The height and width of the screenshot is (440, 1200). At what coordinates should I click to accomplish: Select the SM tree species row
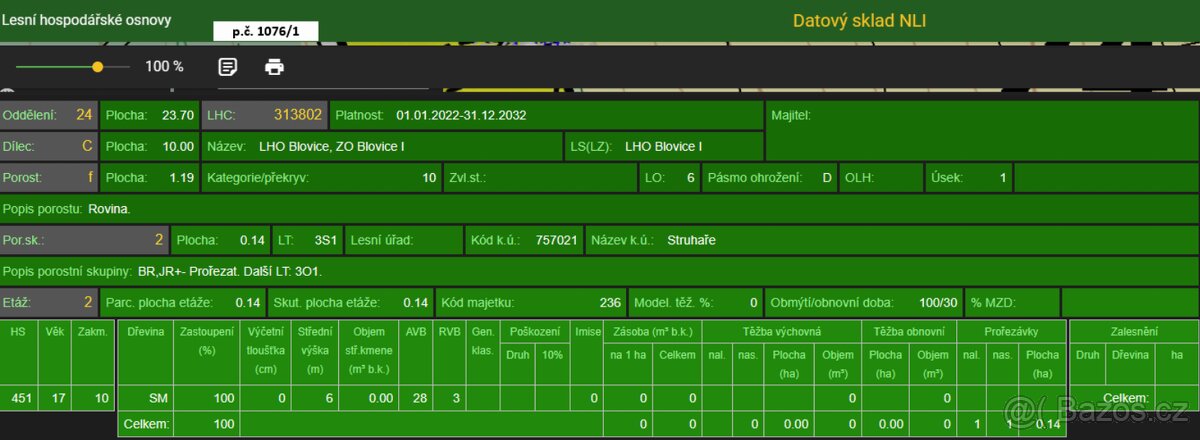click(144, 399)
